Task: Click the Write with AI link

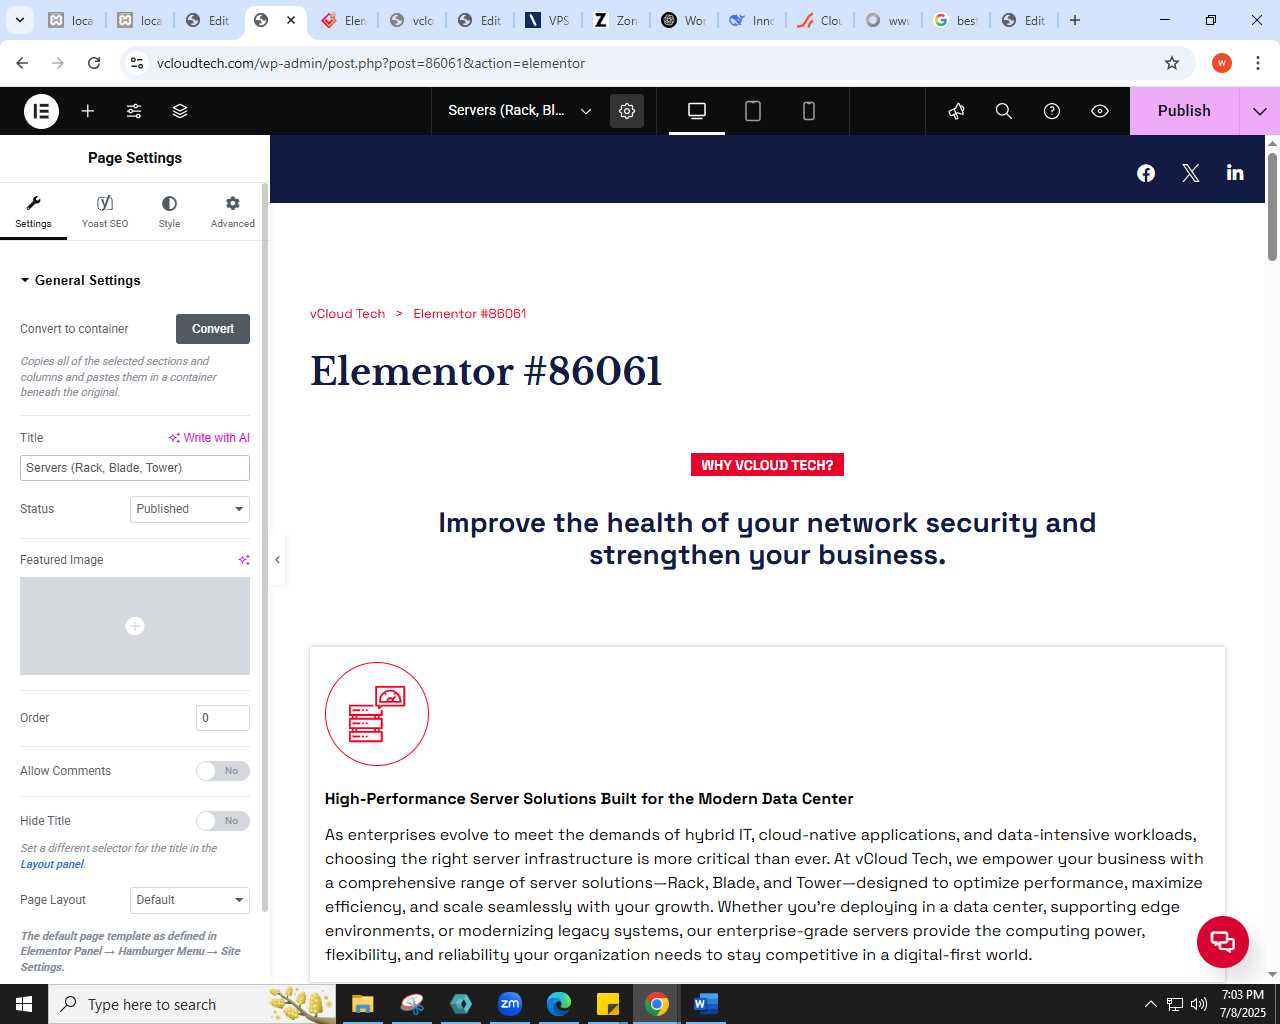Action: [209, 438]
